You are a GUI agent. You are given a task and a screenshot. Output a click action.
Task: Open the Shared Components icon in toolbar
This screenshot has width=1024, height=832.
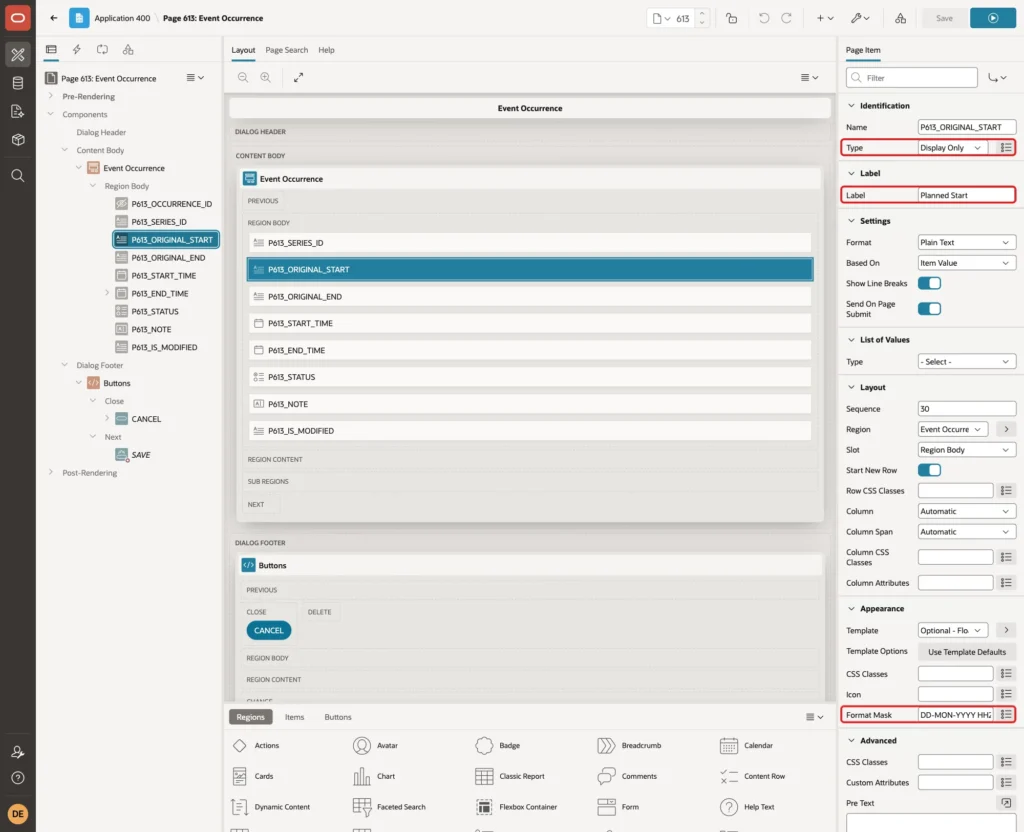[x=900, y=18]
